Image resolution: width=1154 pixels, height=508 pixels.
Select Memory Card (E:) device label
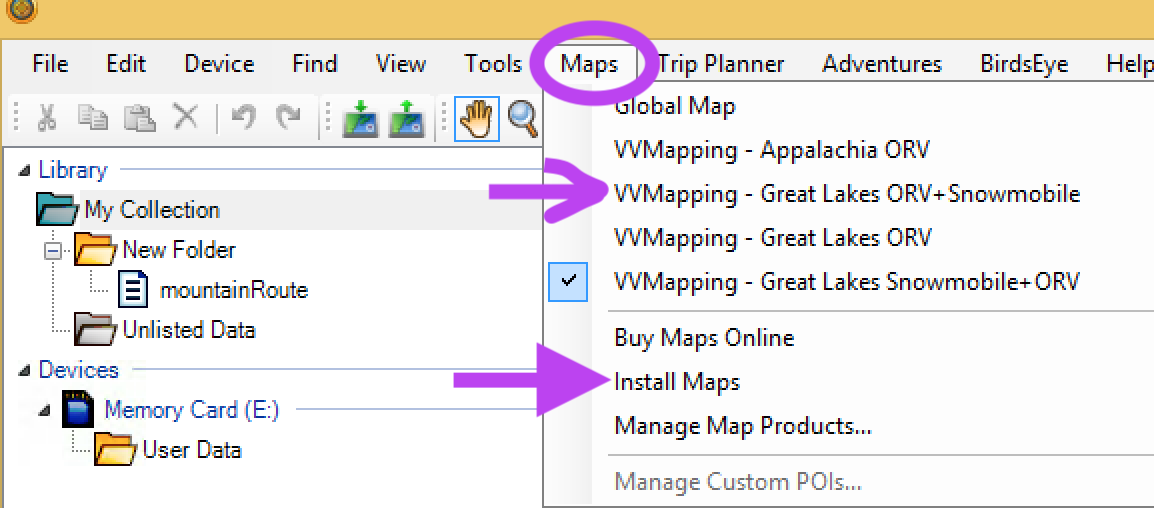[x=192, y=409]
